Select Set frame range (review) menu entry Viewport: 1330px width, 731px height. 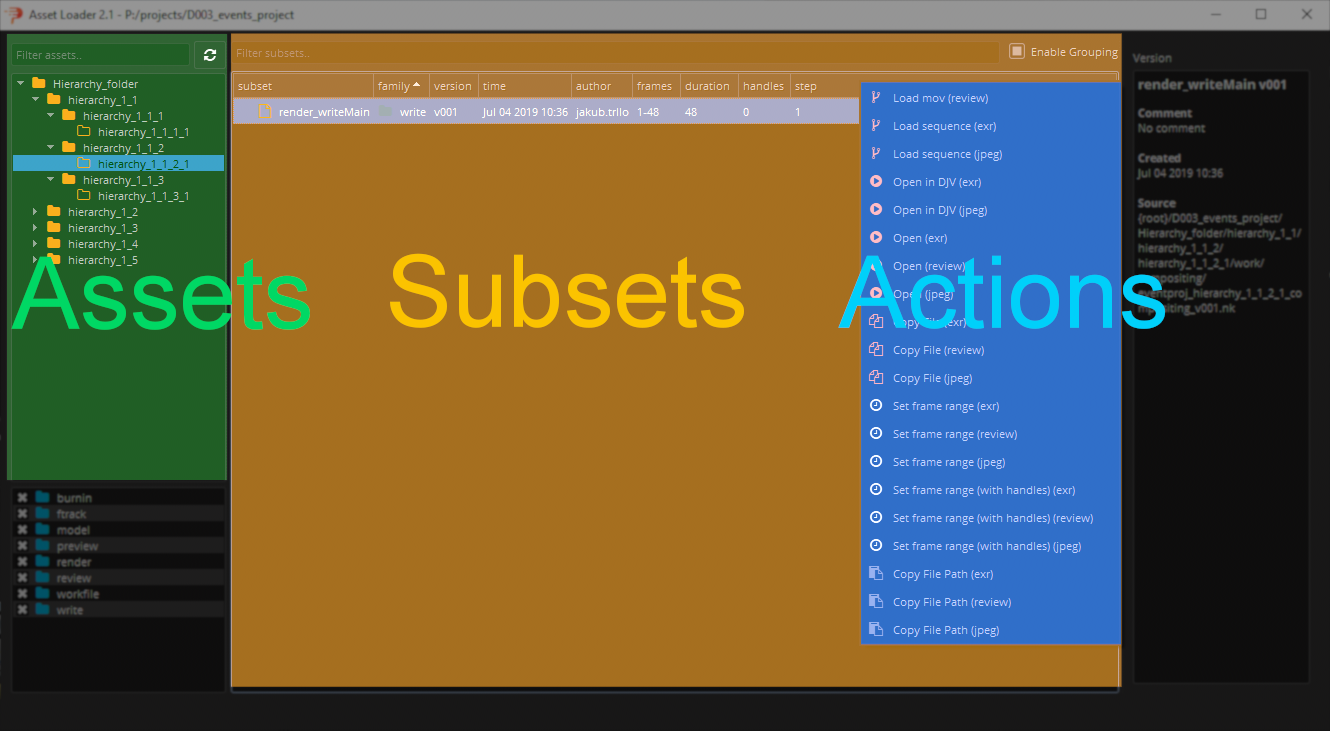click(x=990, y=434)
